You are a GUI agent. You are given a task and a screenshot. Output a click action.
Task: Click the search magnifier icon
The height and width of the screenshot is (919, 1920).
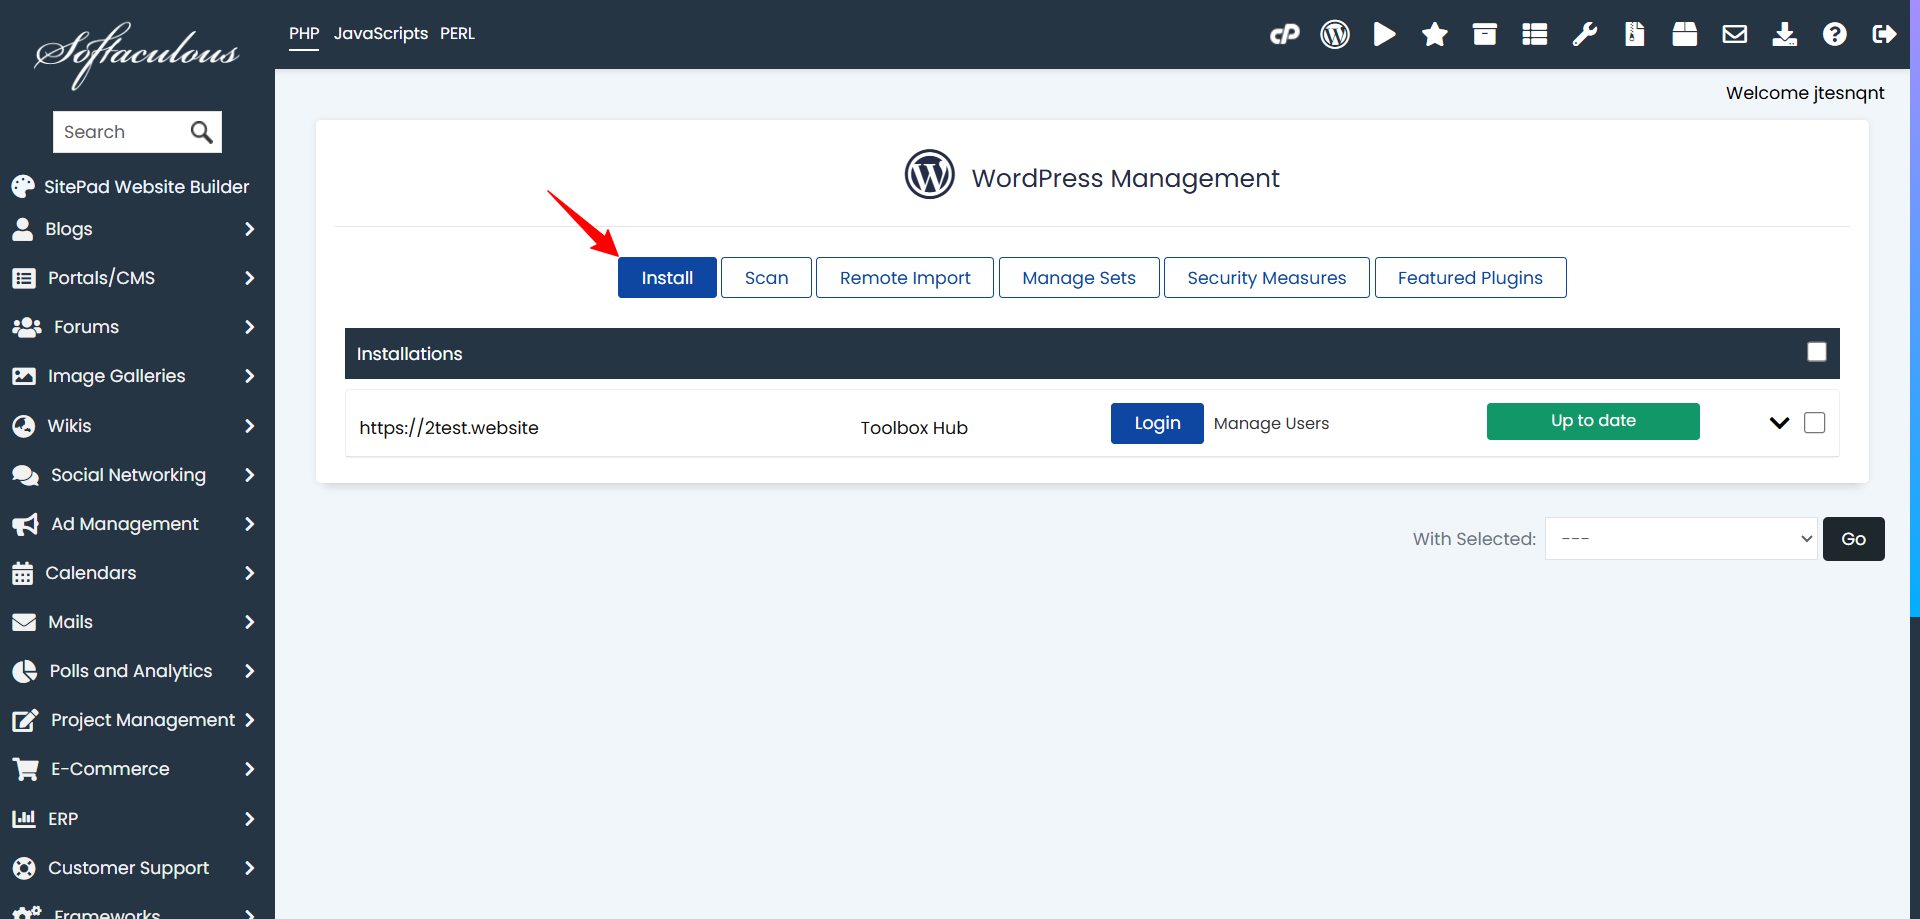click(x=201, y=132)
